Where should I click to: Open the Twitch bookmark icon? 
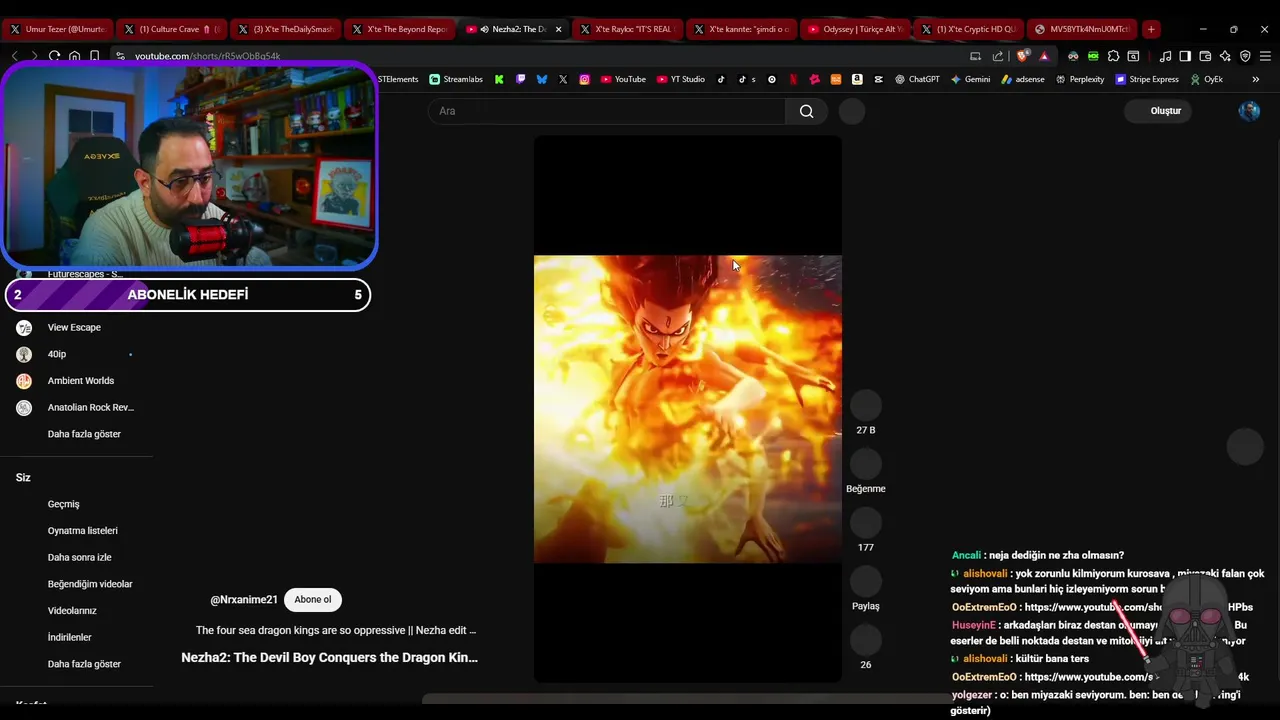pyautogui.click(x=520, y=79)
